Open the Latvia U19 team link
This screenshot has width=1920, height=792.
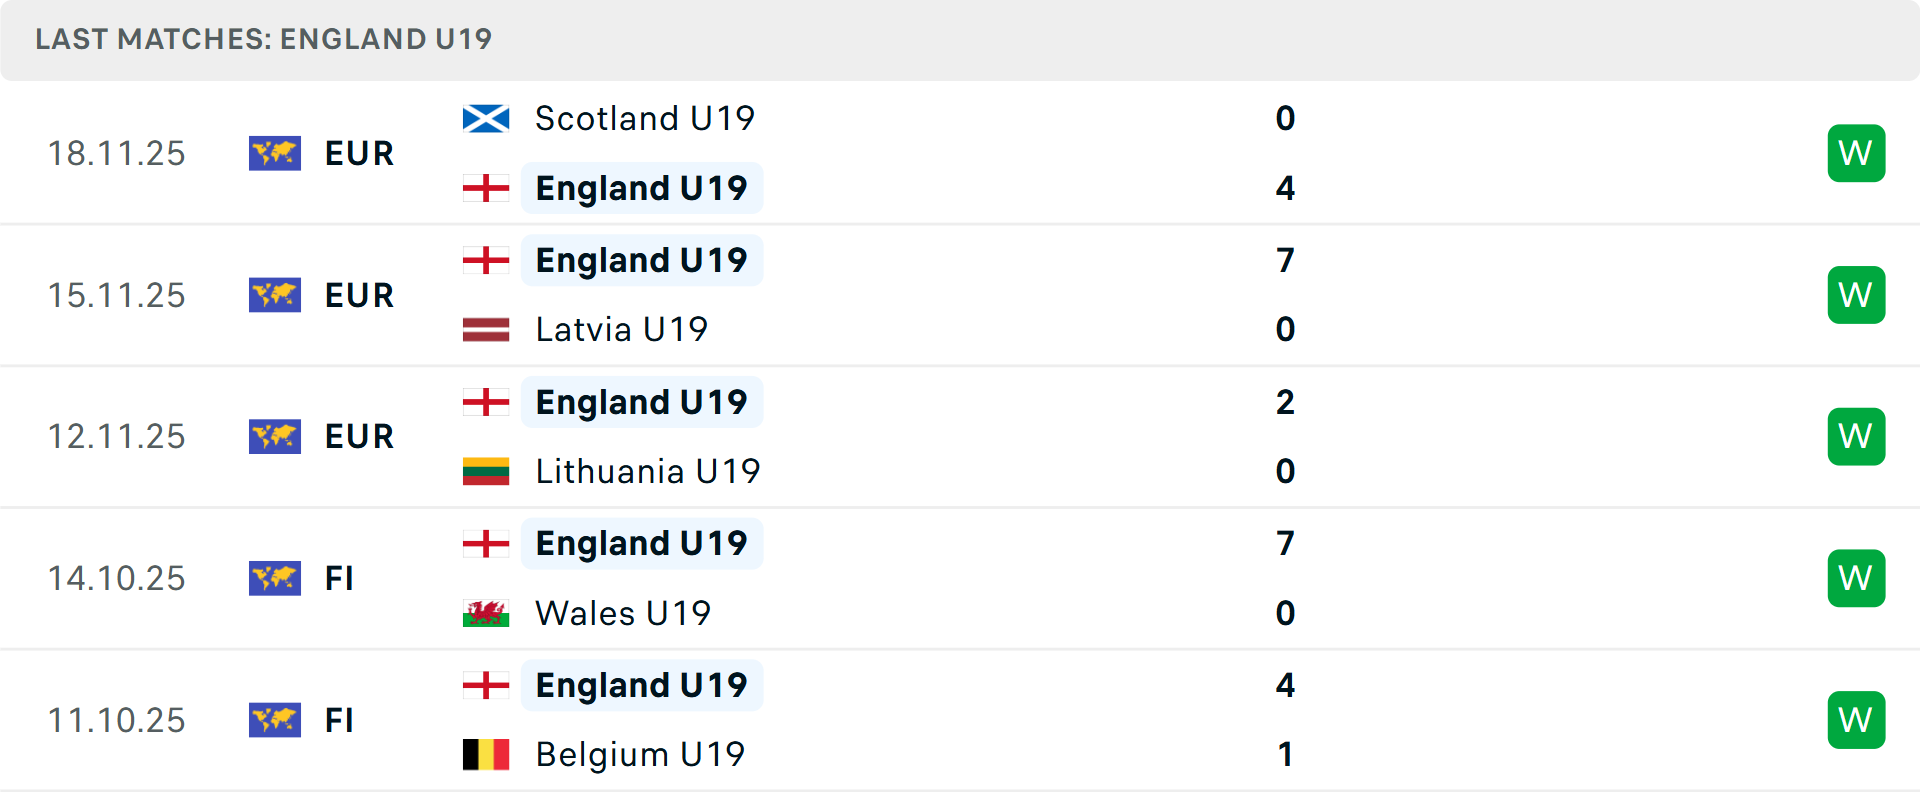(621, 330)
